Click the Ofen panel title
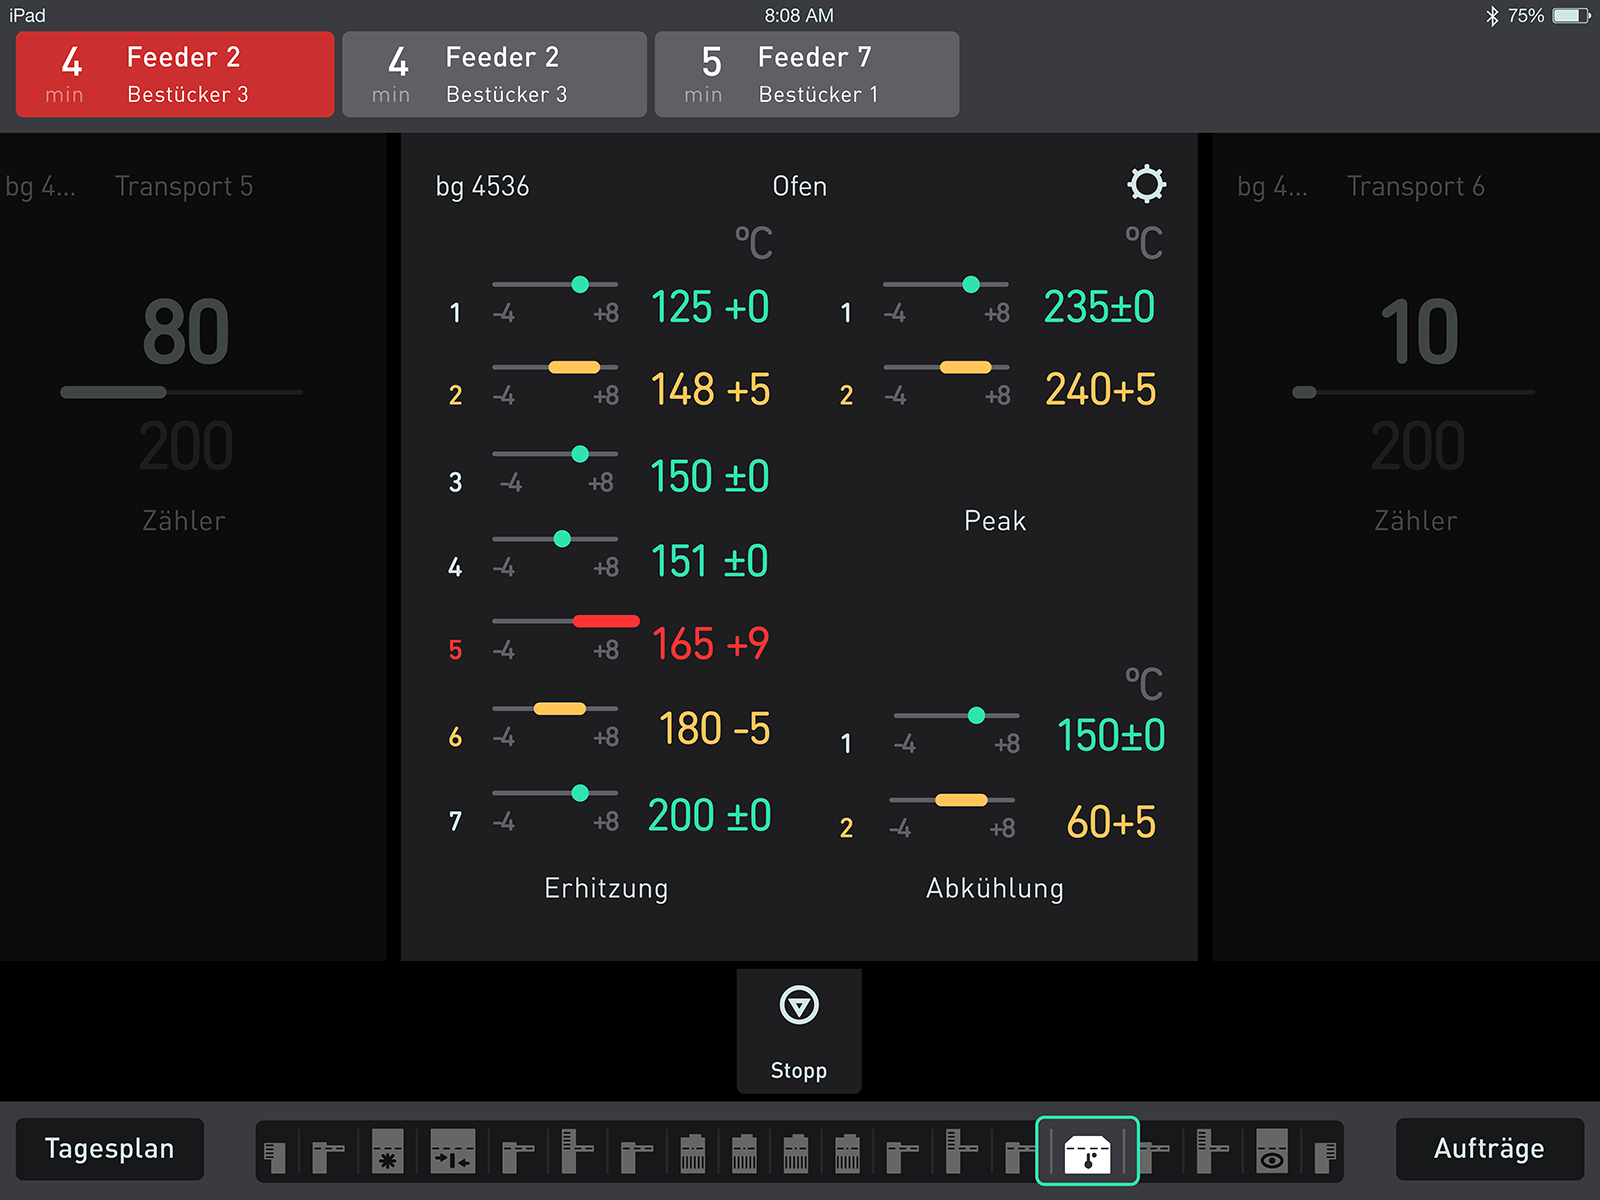 [799, 186]
